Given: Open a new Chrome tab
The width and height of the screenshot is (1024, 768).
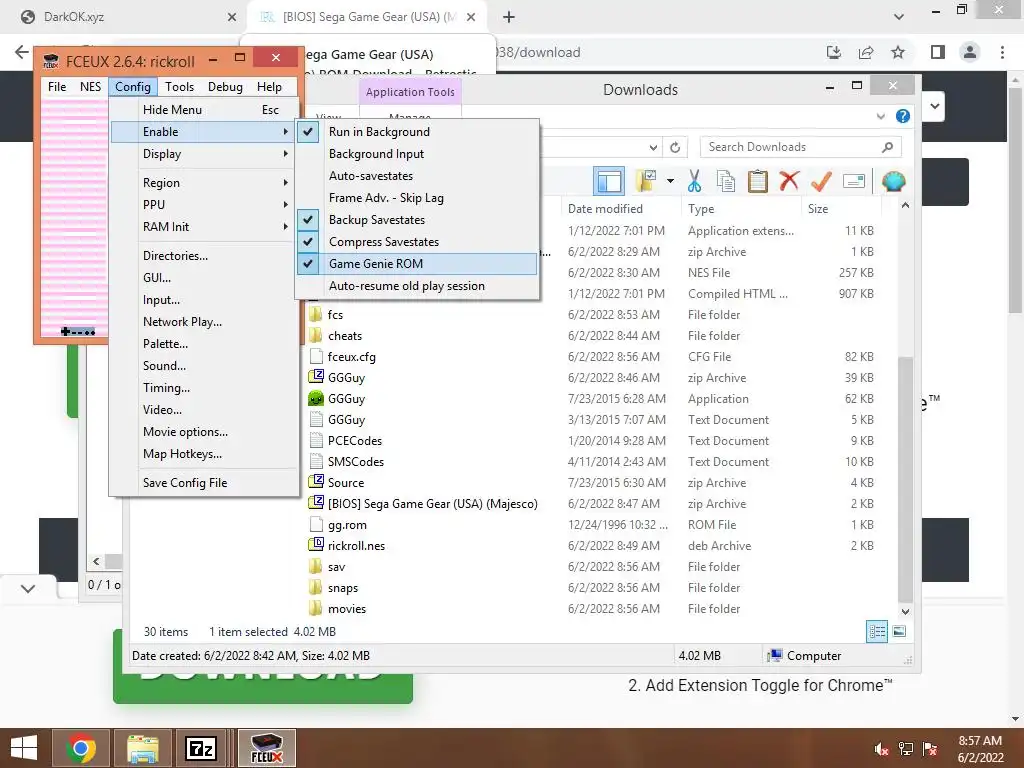Looking at the screenshot, I should [x=509, y=17].
